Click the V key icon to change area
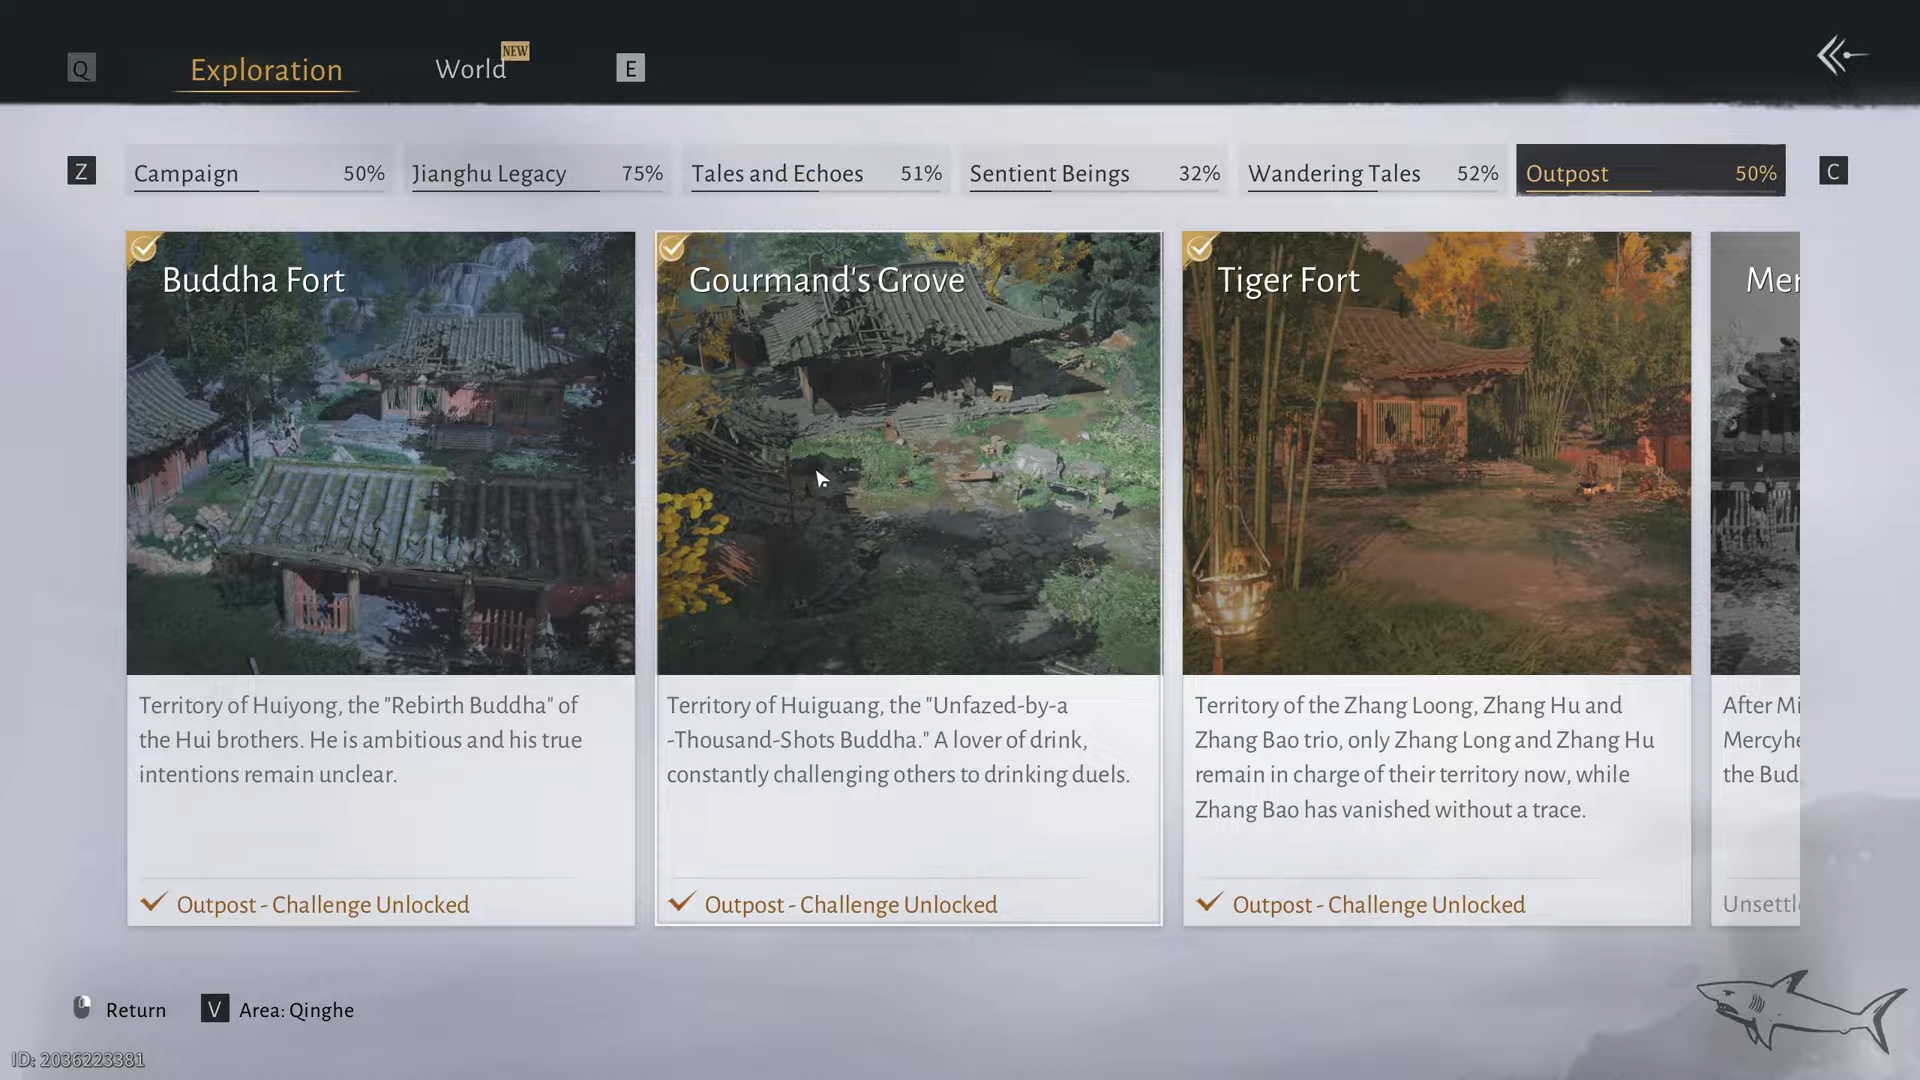Viewport: 1920px width, 1080px height. click(215, 1008)
